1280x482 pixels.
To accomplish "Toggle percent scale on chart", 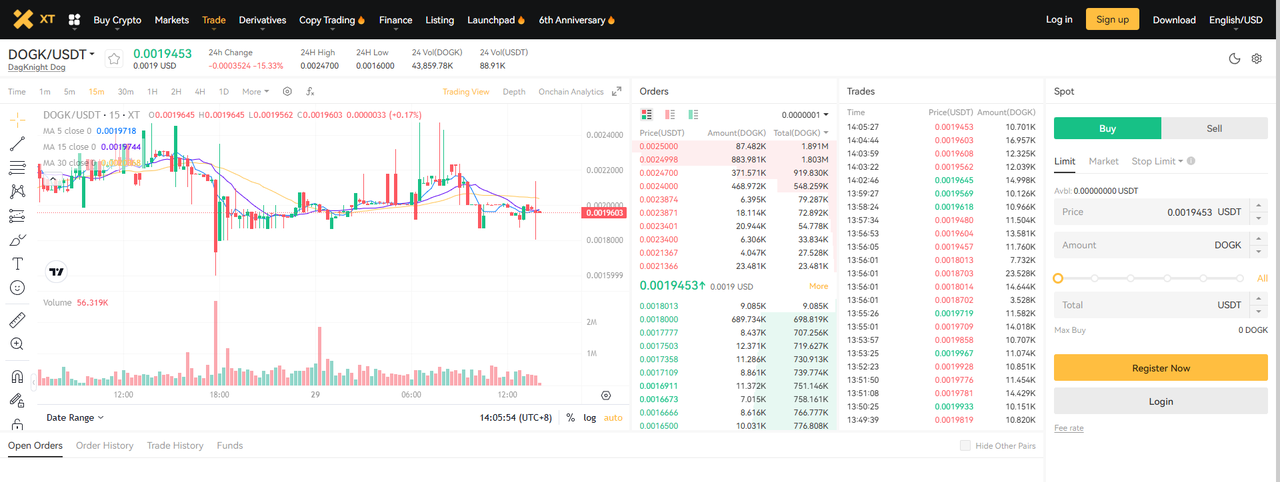I will pos(570,417).
